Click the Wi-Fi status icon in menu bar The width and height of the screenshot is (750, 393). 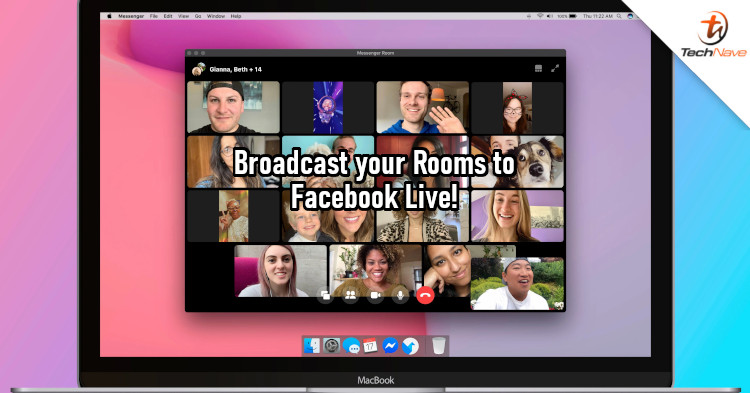point(540,16)
